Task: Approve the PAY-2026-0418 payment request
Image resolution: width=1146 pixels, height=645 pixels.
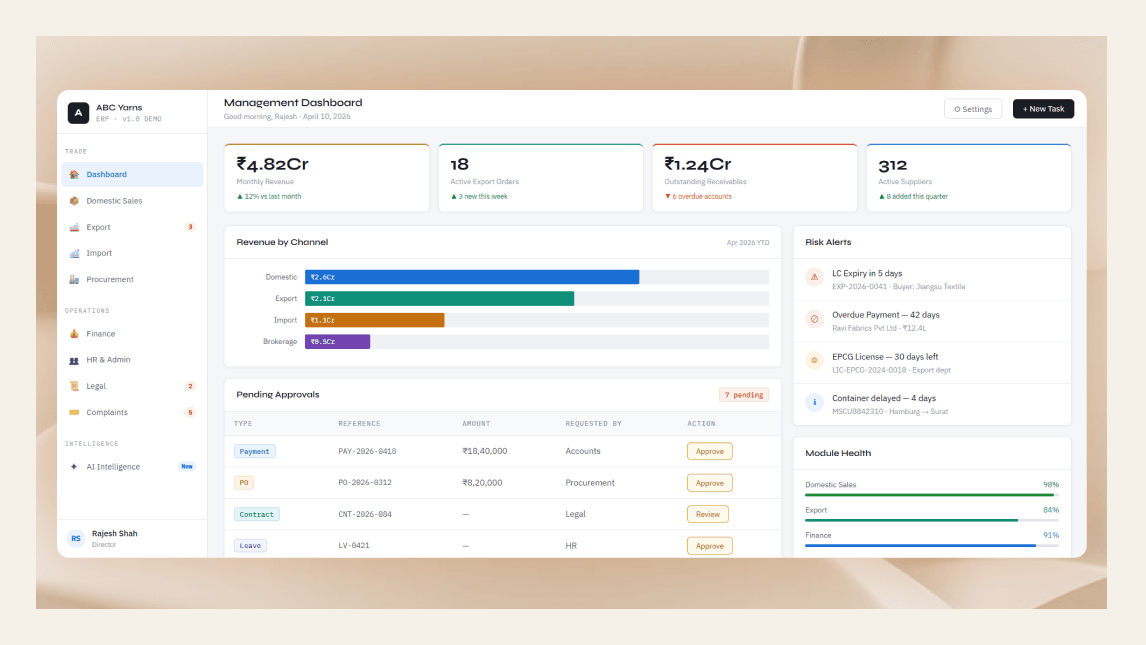Action: 710,451
